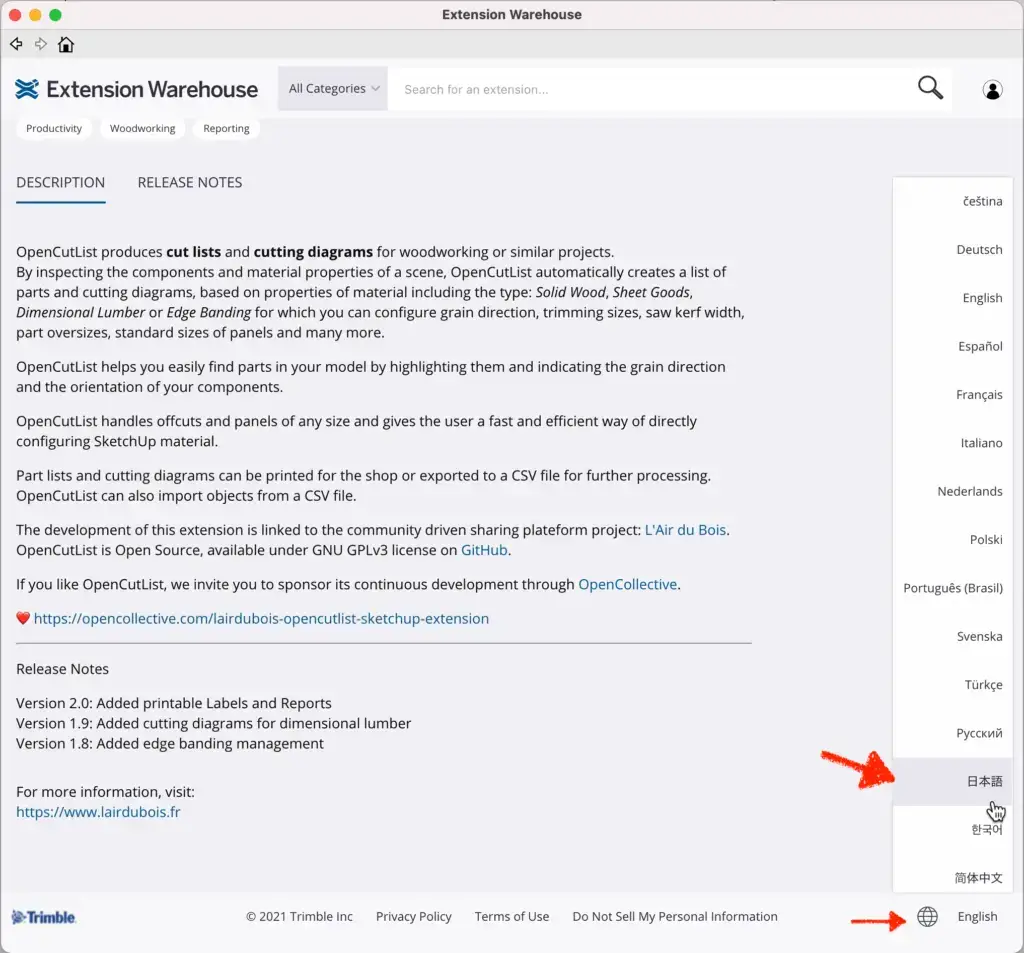Run search with the magnifier icon
The height and width of the screenshot is (953, 1024).
point(930,88)
